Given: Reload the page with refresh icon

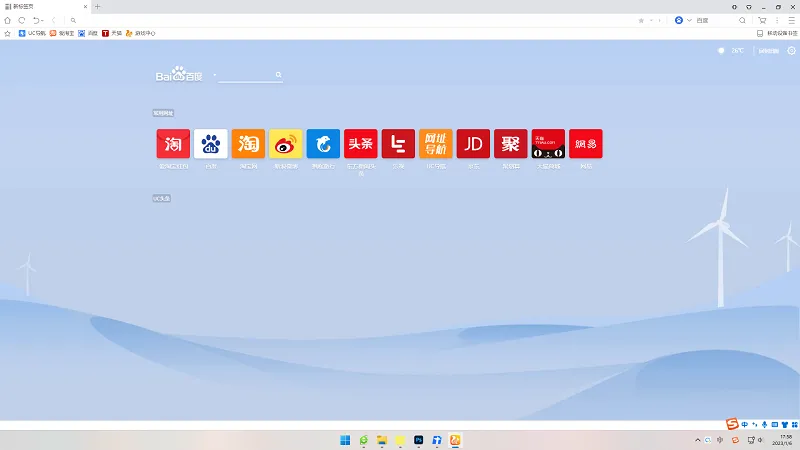Looking at the screenshot, I should click(x=21, y=20).
